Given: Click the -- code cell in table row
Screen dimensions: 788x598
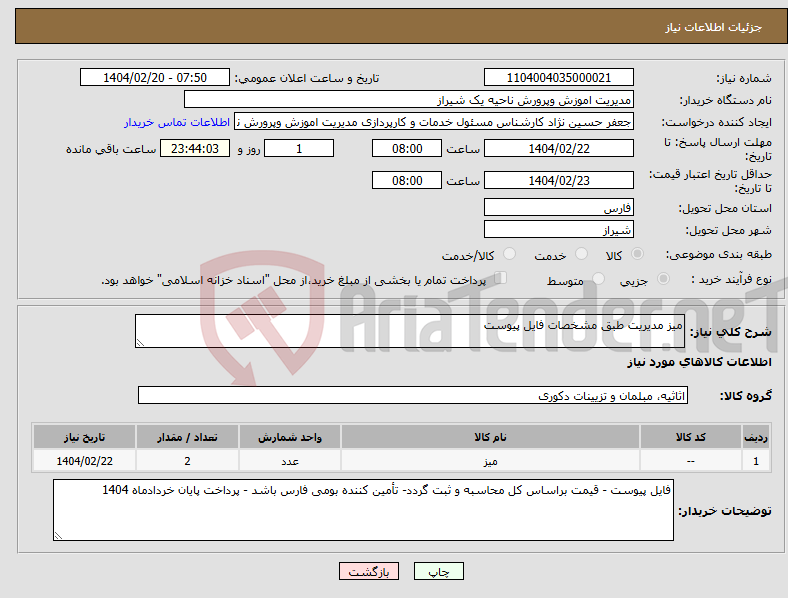Looking at the screenshot, I should pyautogui.click(x=691, y=460).
